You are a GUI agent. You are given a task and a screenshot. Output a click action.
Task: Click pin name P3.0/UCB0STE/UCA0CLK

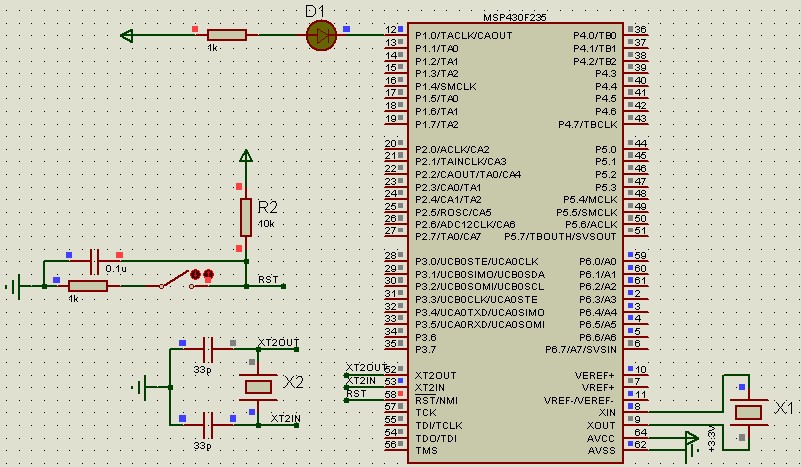[477, 262]
